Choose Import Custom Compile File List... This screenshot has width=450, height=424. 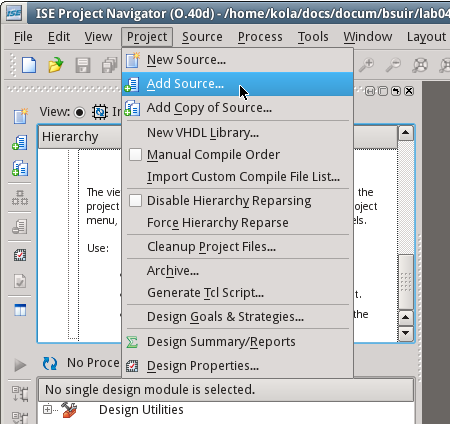point(237,177)
